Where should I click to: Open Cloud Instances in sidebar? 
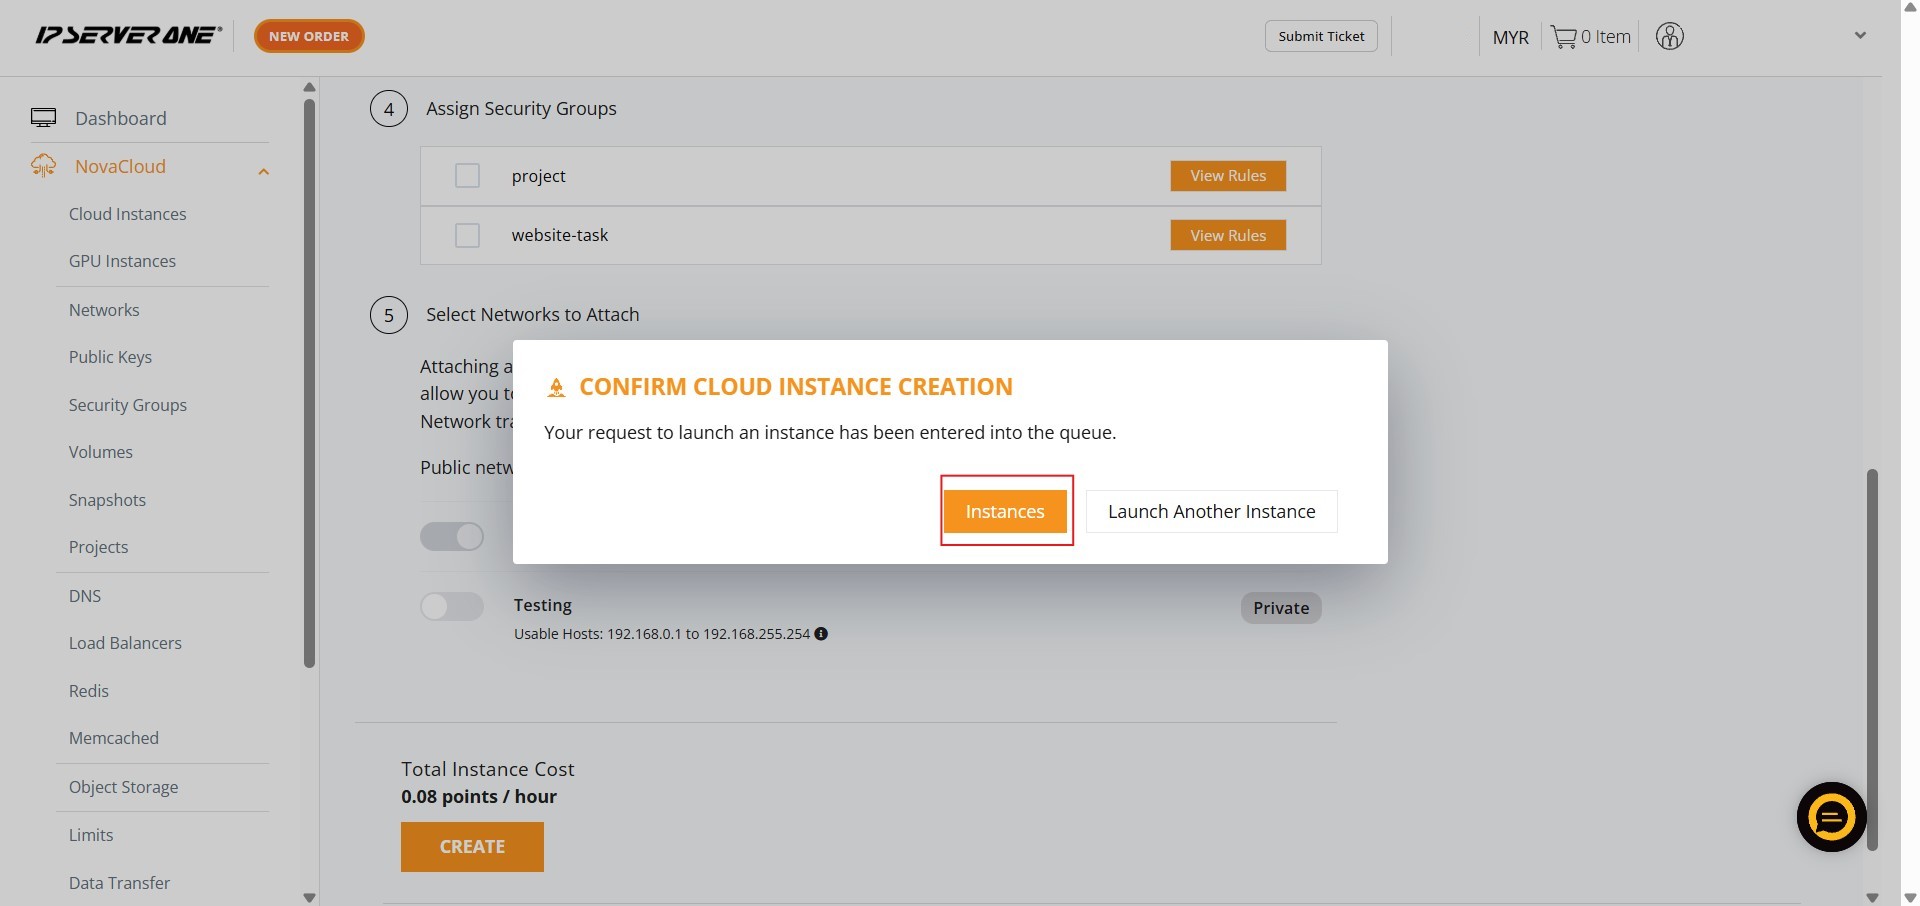pyautogui.click(x=127, y=214)
